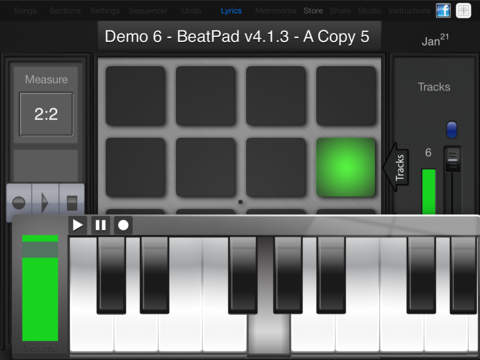Click the Measure 2:2 display box
The width and height of the screenshot is (480, 360).
click(46, 114)
